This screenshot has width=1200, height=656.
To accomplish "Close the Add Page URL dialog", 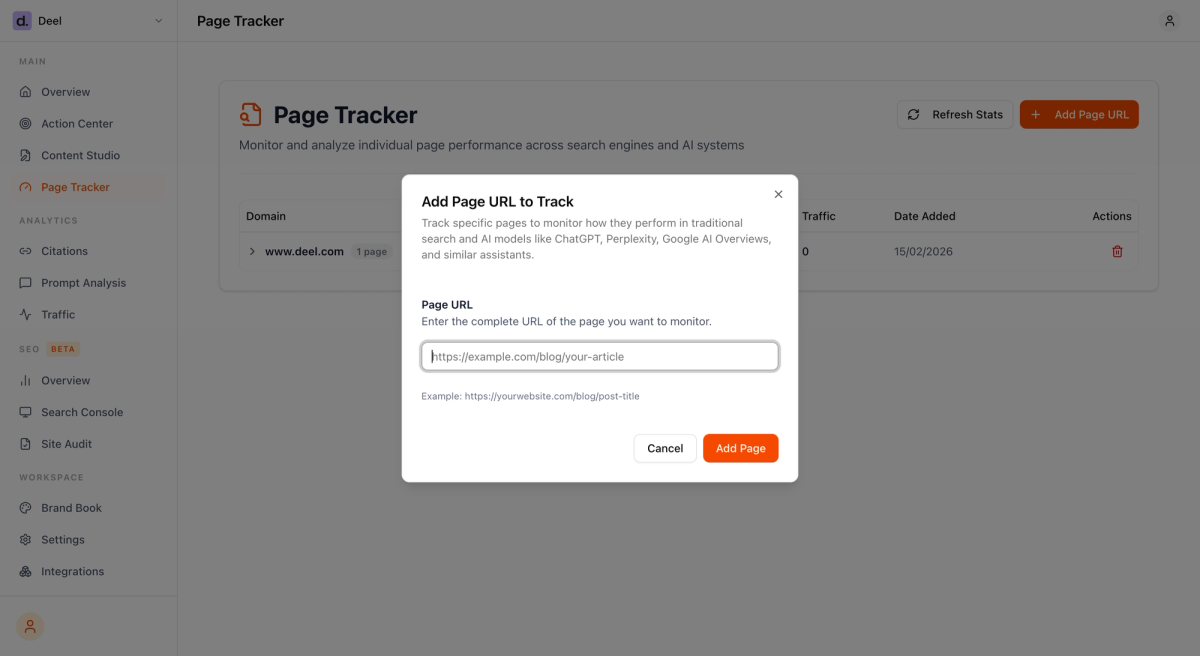I will [778, 194].
